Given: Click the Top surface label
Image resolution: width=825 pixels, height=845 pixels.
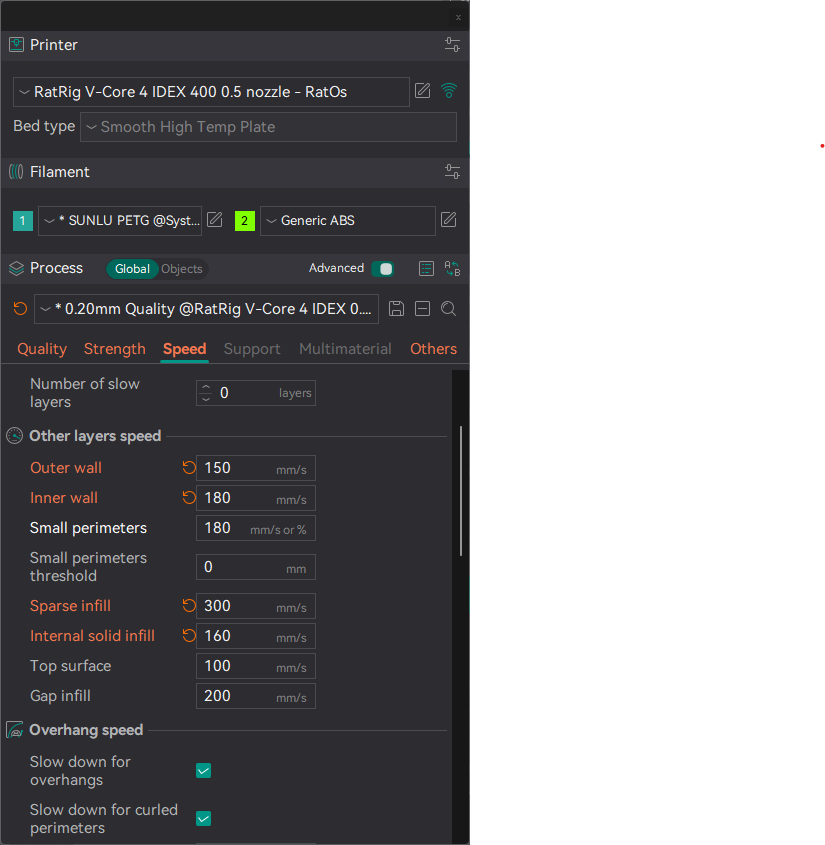Looking at the screenshot, I should click(71, 666).
